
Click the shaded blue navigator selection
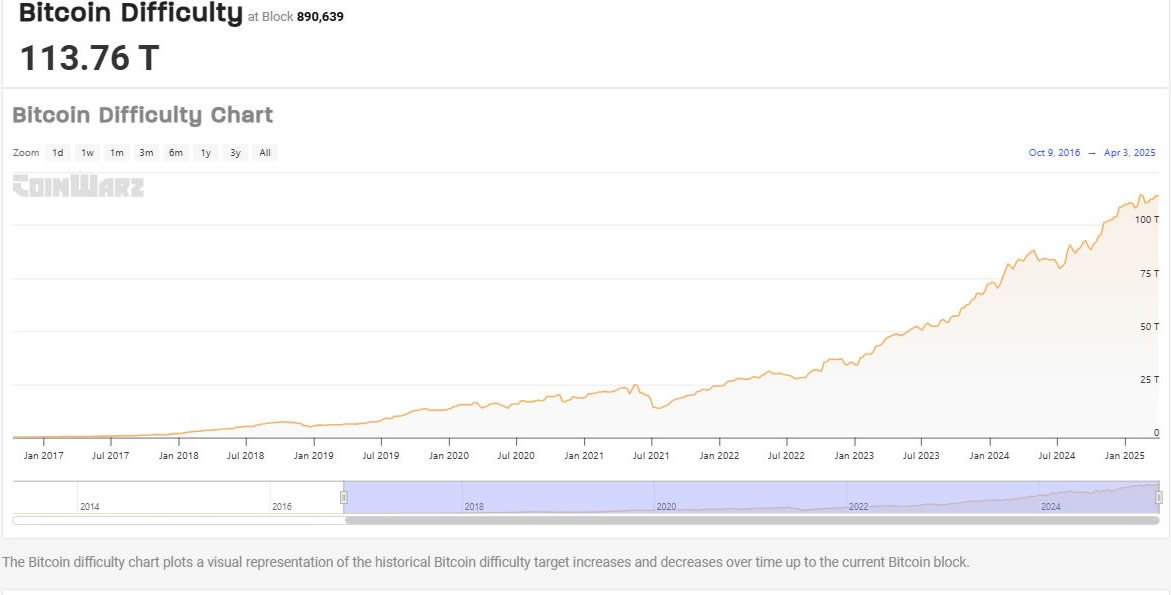point(750,497)
